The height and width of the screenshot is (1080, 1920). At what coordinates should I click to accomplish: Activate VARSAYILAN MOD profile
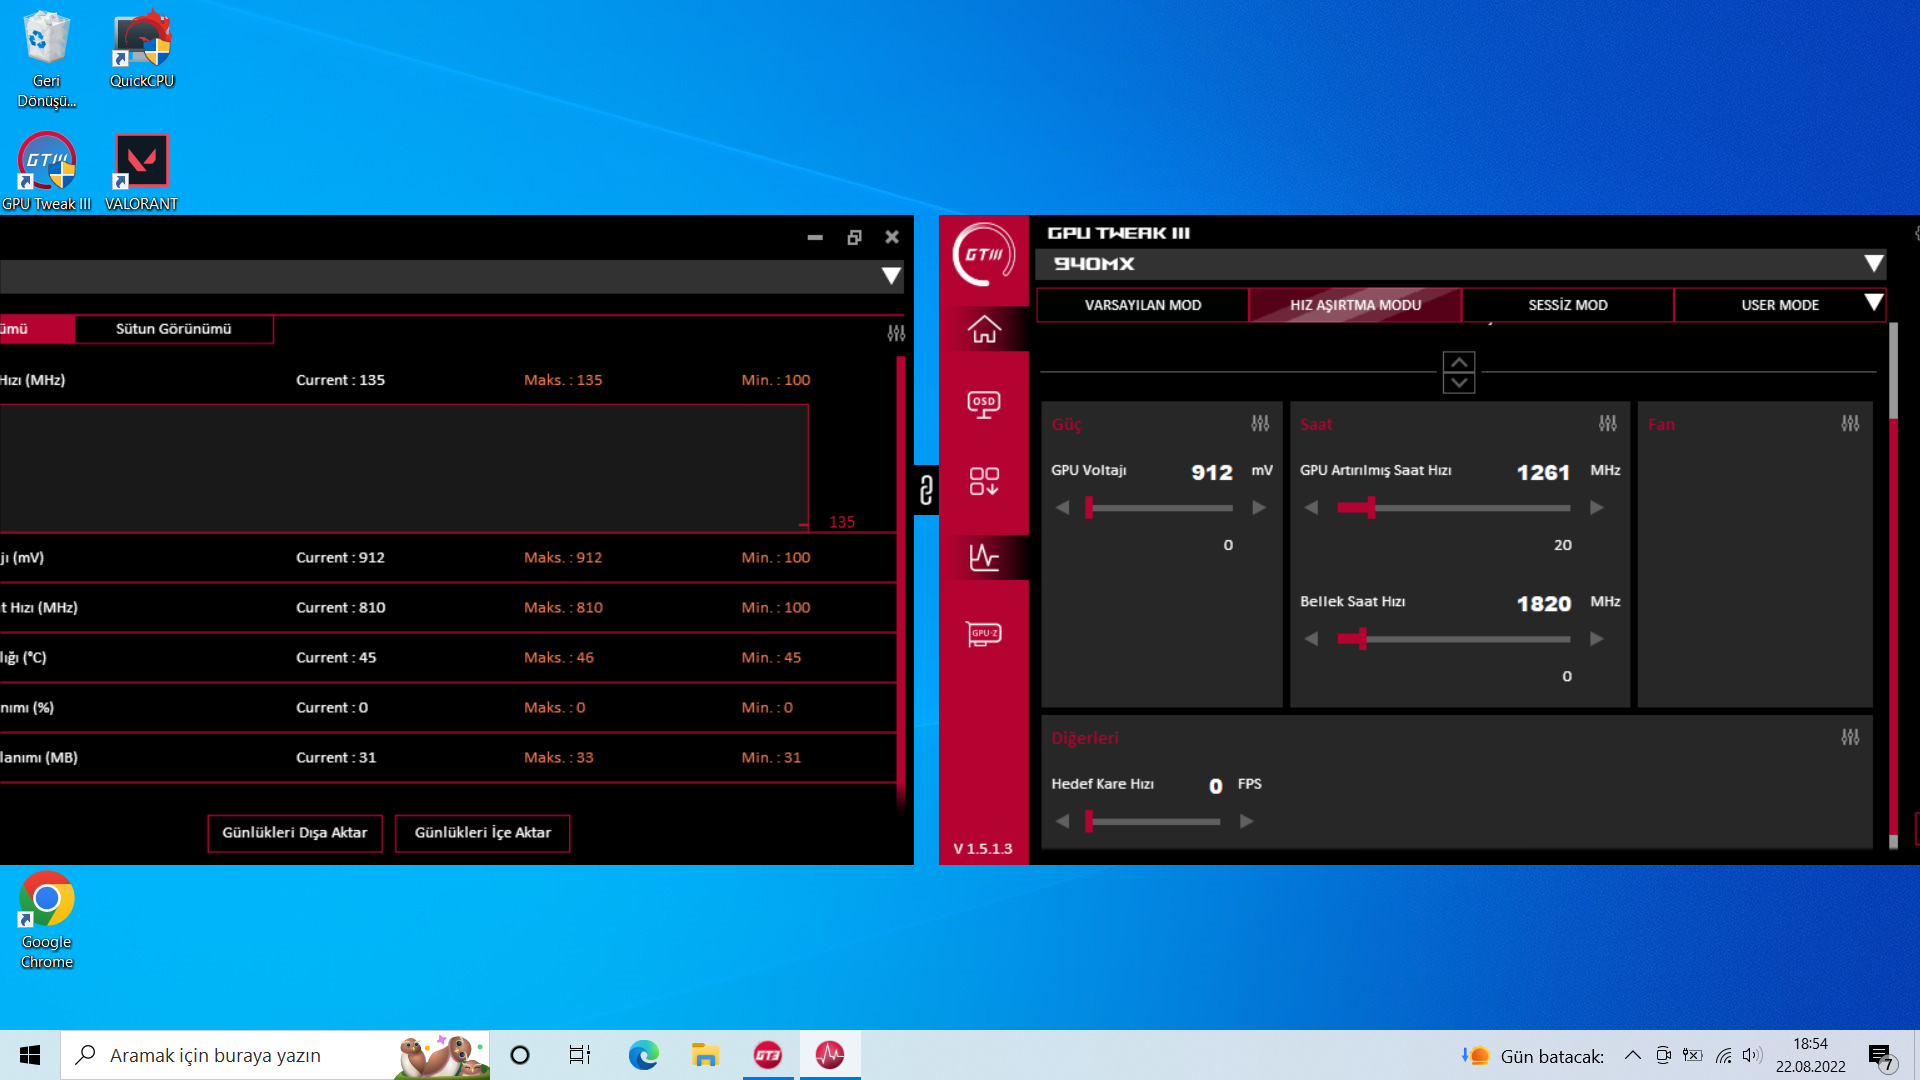coord(1143,305)
